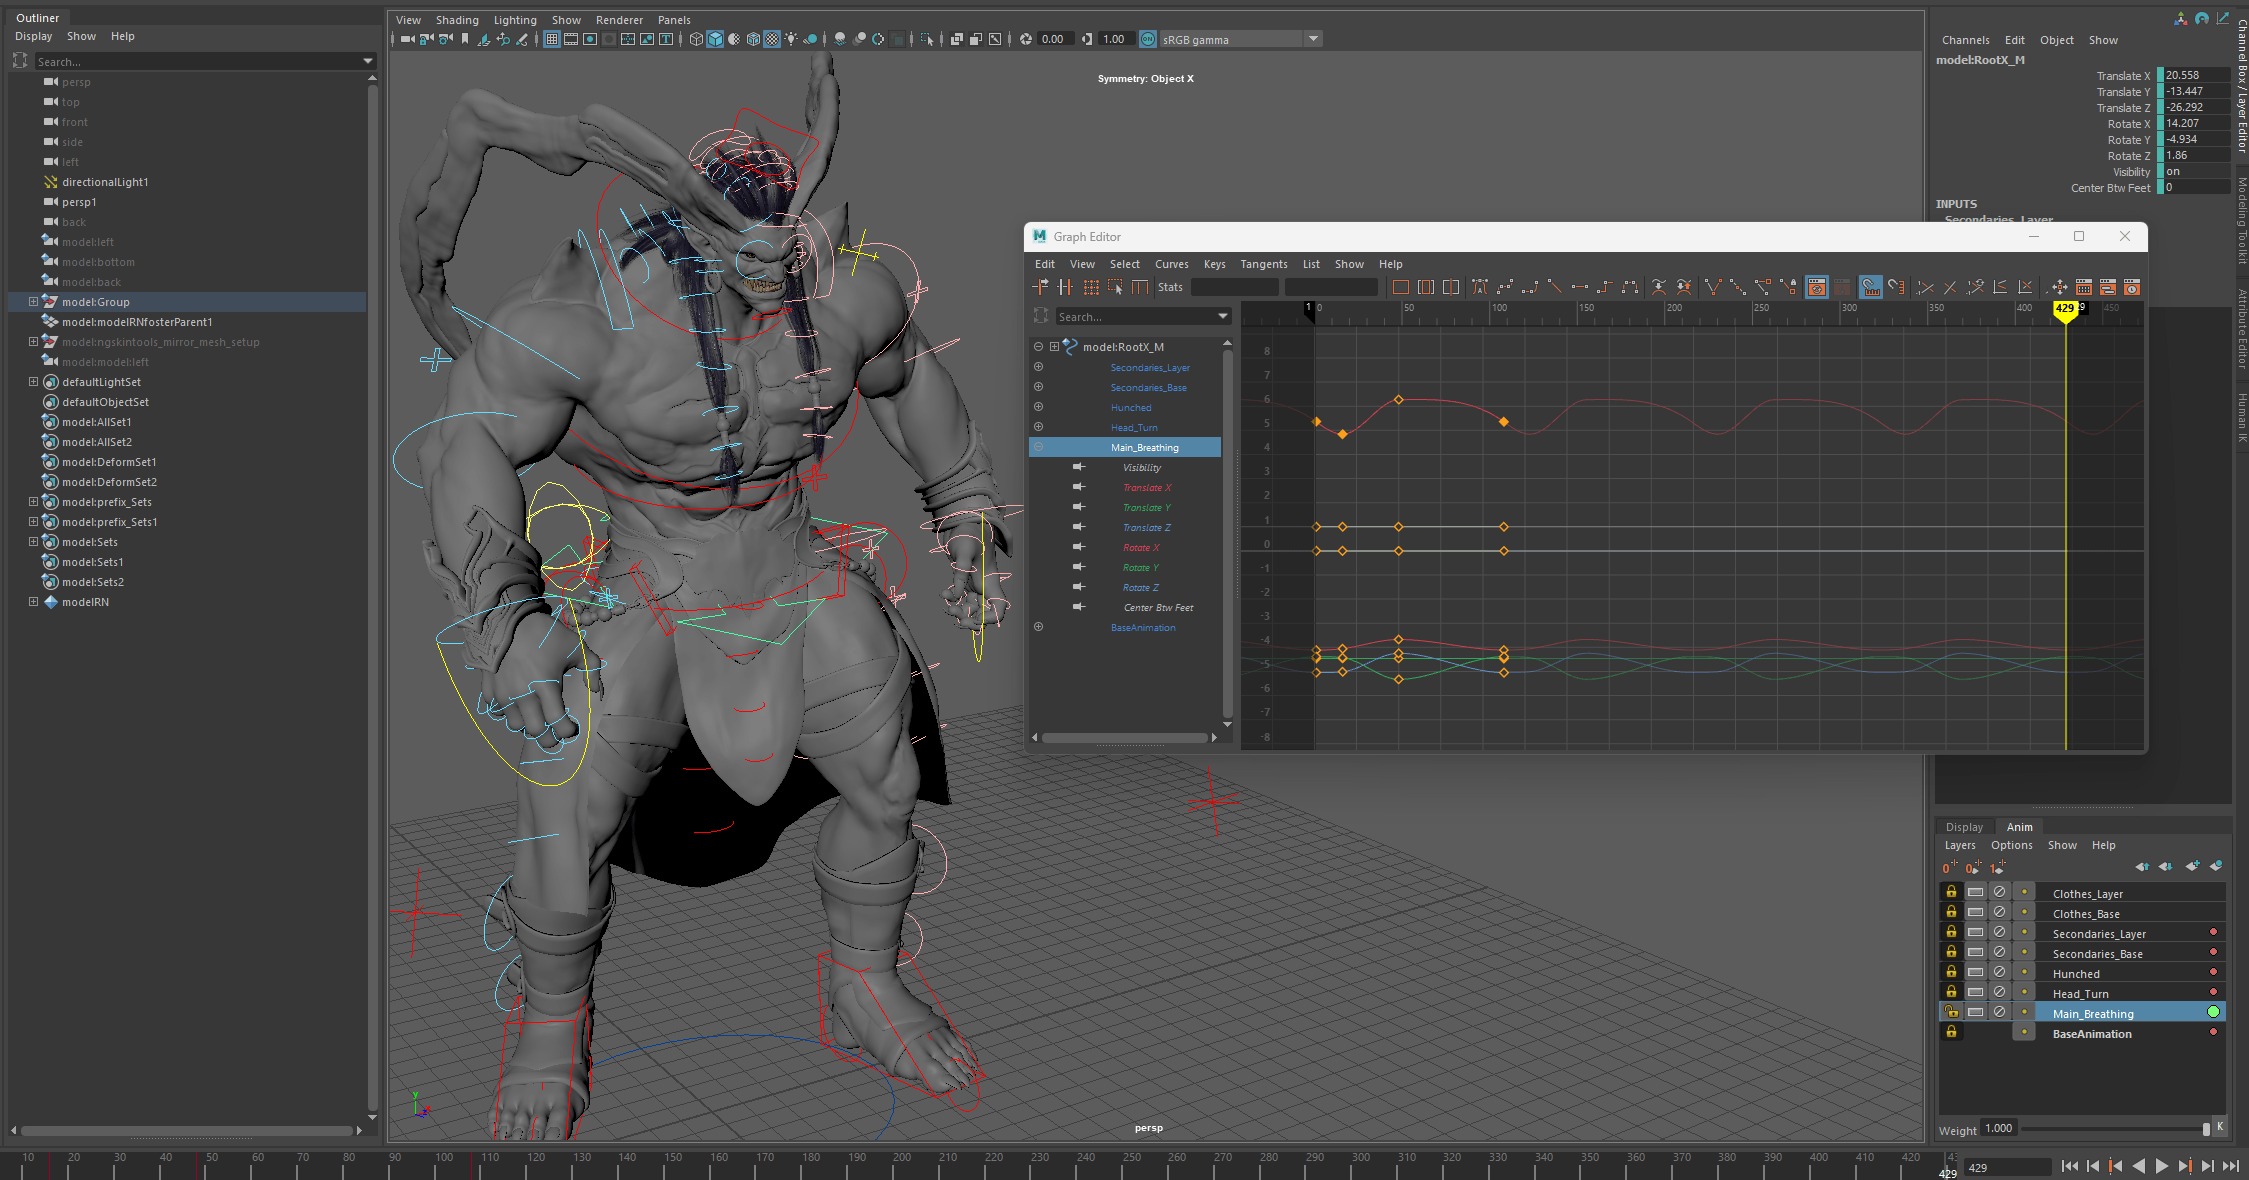Click the Break Tangents icon in Graph Editor

pos(1712,288)
